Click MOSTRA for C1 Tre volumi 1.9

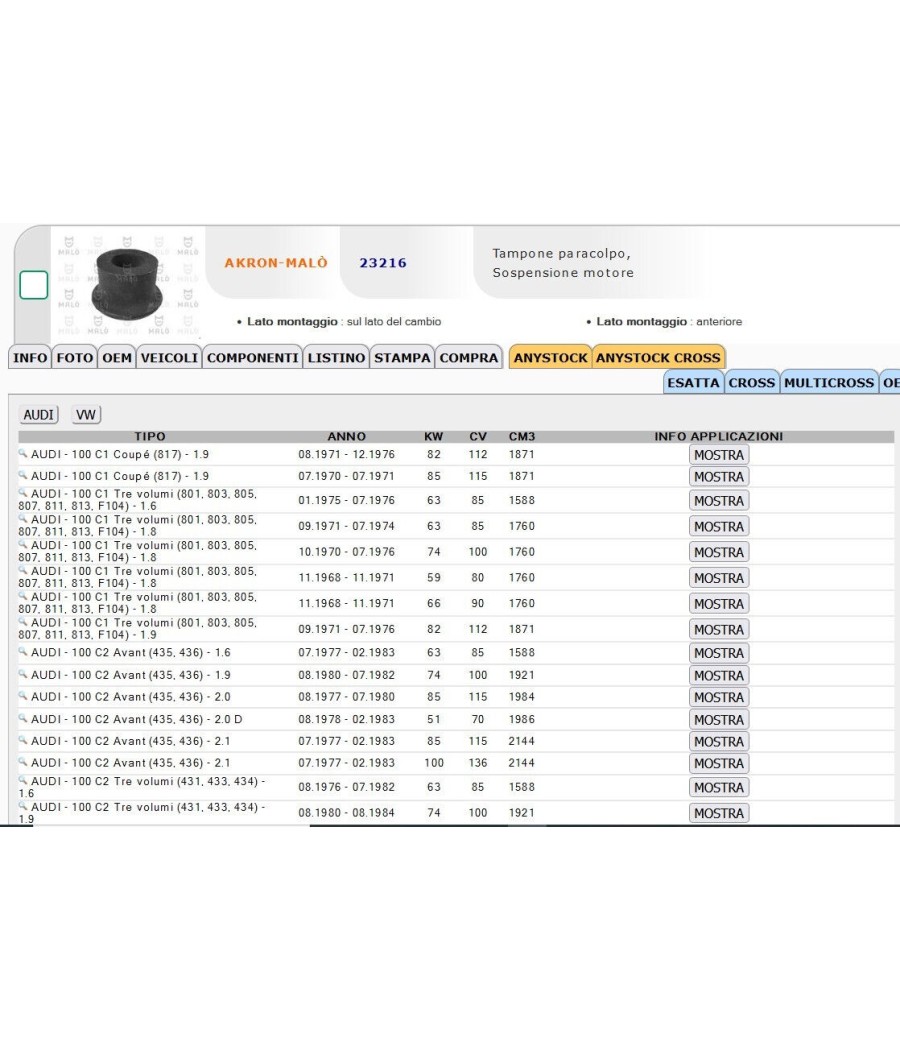click(x=719, y=629)
